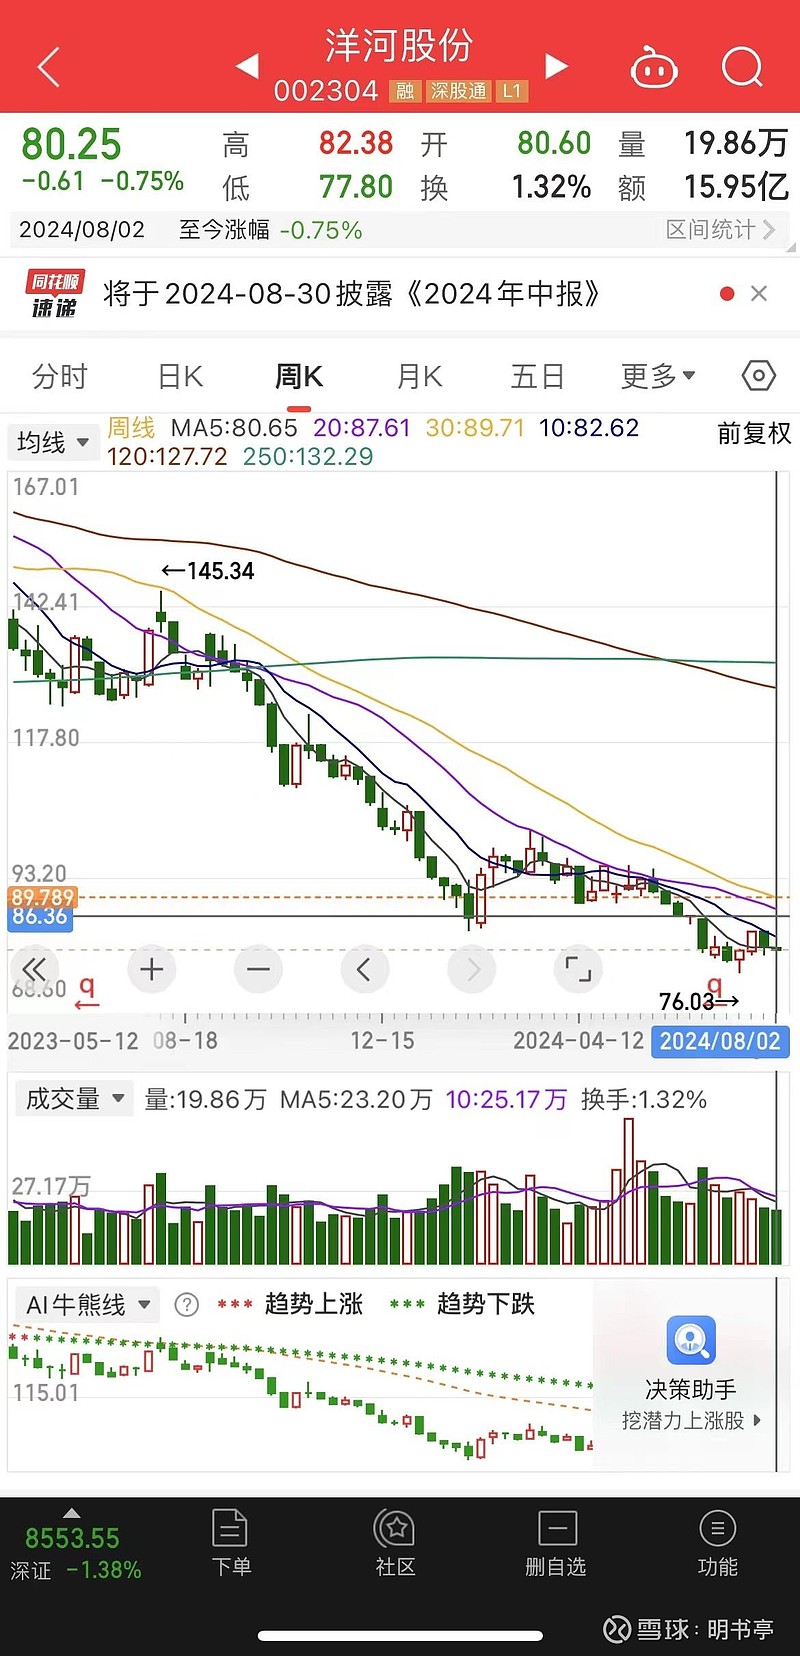Image resolution: width=800 pixels, height=1656 pixels.
Task: Open chart settings hexagon icon
Action: click(x=759, y=376)
